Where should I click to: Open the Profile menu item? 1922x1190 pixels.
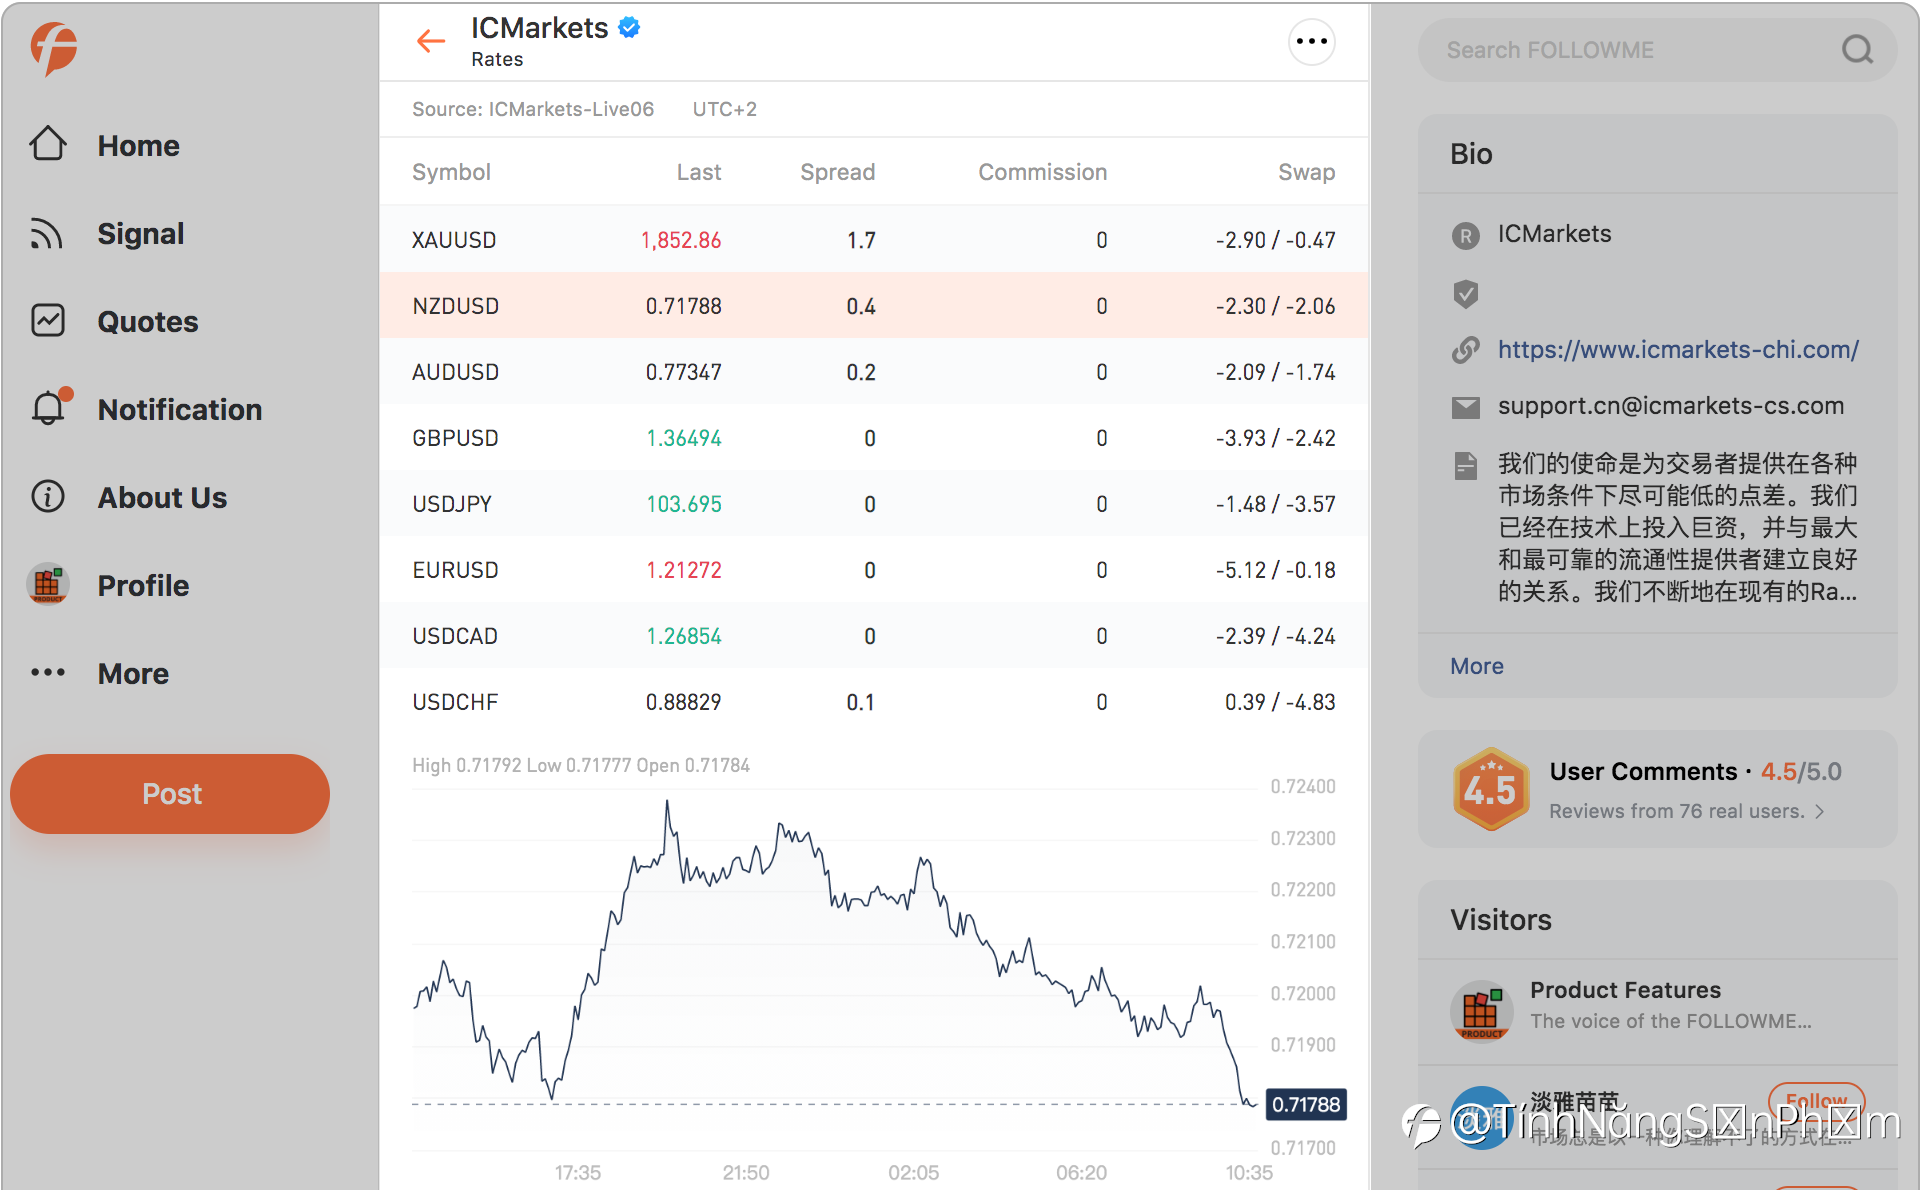click(x=142, y=586)
